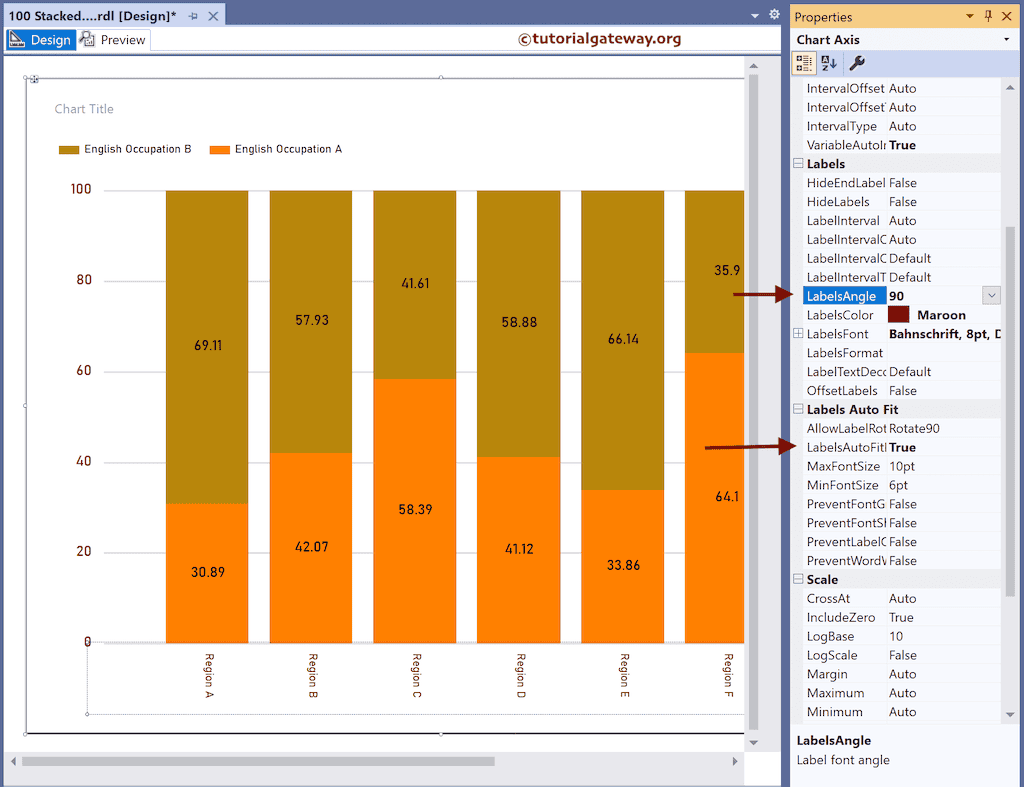Viewport: 1024px width, 787px height.
Task: Open Property Pages via the wrench icon
Action: click(857, 63)
